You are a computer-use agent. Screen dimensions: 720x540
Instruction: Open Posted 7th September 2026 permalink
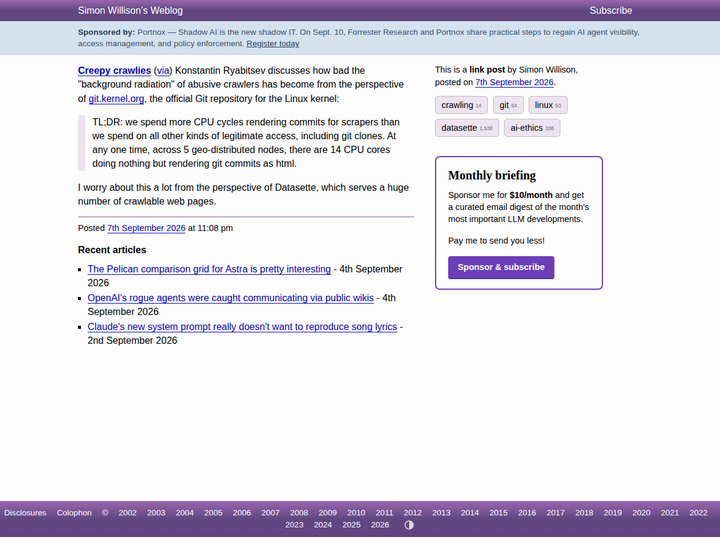pos(146,228)
